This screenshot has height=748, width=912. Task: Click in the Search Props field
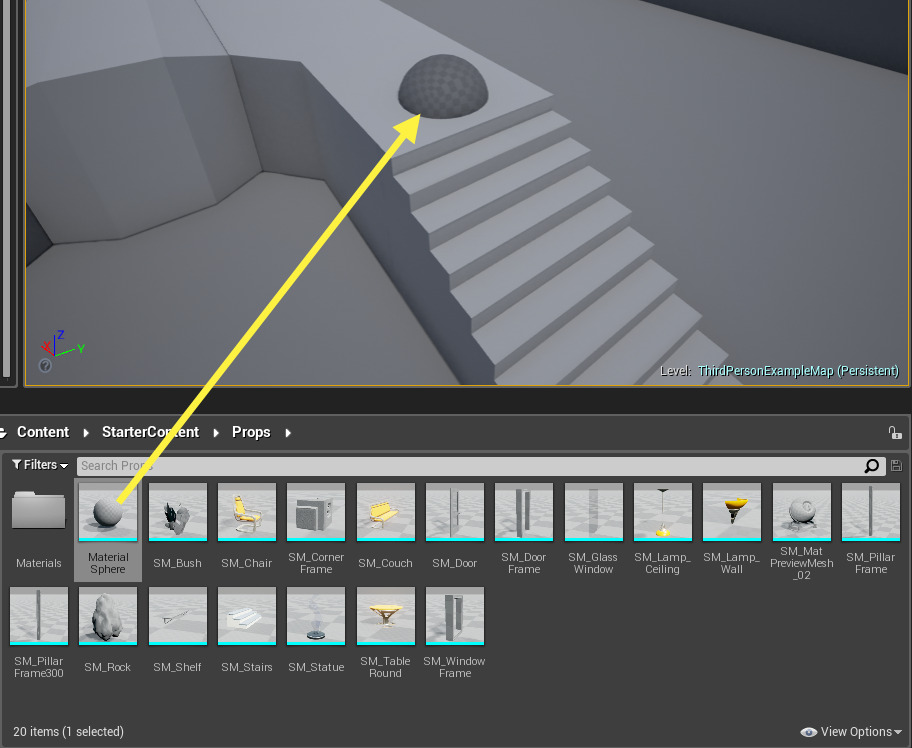coord(470,465)
